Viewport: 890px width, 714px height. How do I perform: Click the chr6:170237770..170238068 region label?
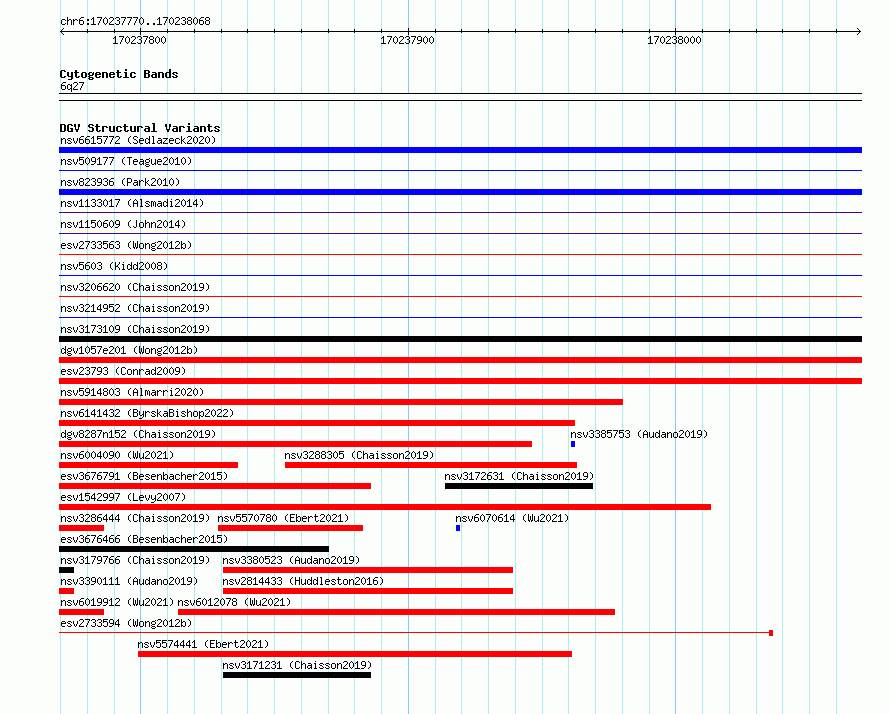[135, 21]
